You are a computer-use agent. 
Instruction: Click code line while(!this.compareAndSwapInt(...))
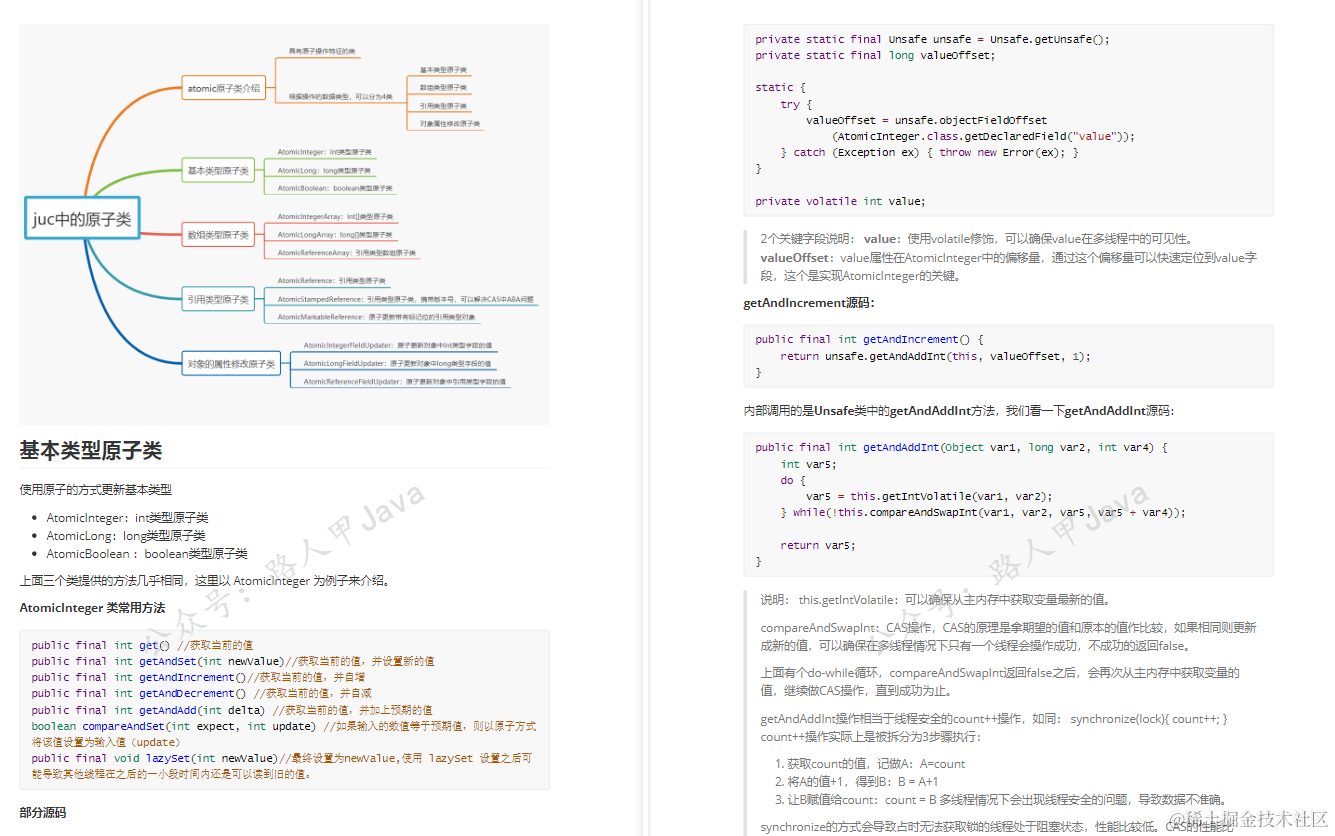pos(982,512)
